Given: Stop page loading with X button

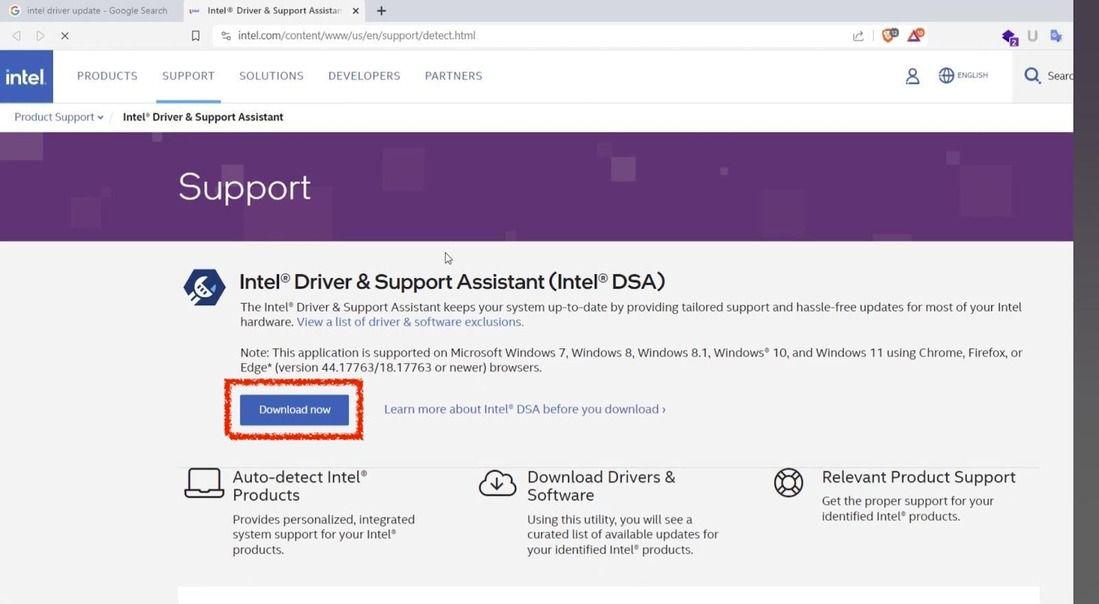Looking at the screenshot, I should click(x=64, y=36).
